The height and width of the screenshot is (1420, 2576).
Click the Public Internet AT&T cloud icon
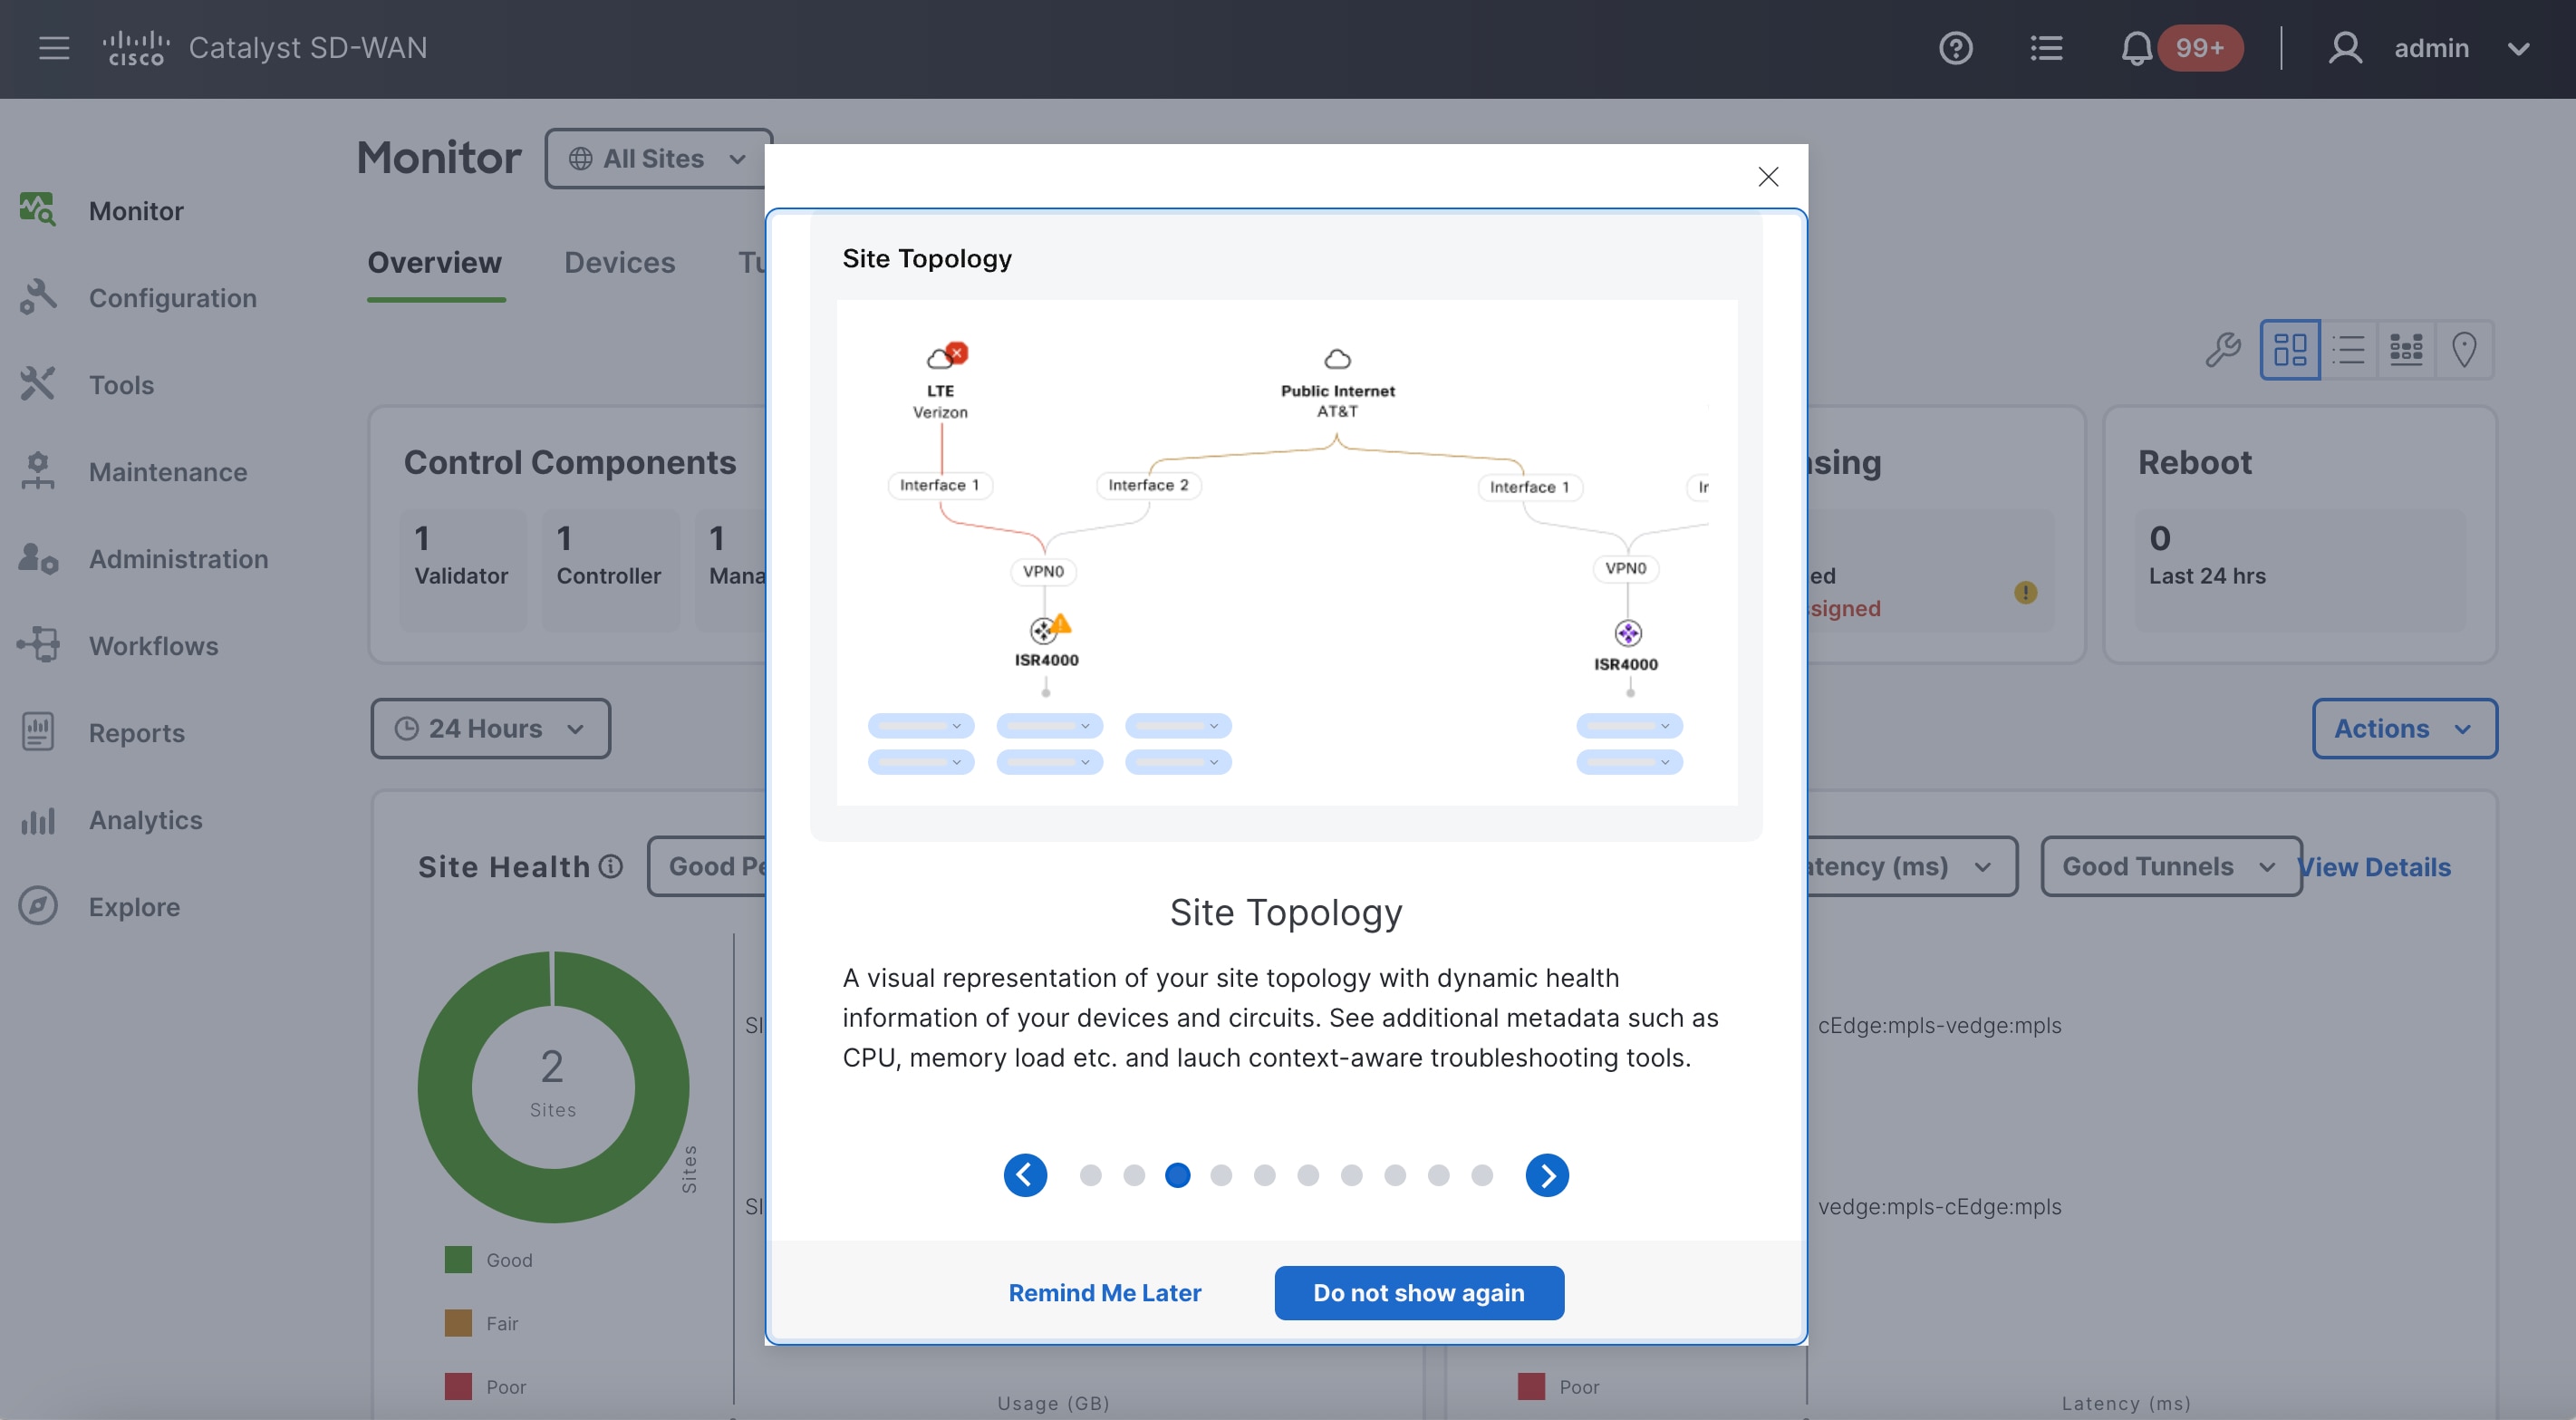click(1337, 359)
